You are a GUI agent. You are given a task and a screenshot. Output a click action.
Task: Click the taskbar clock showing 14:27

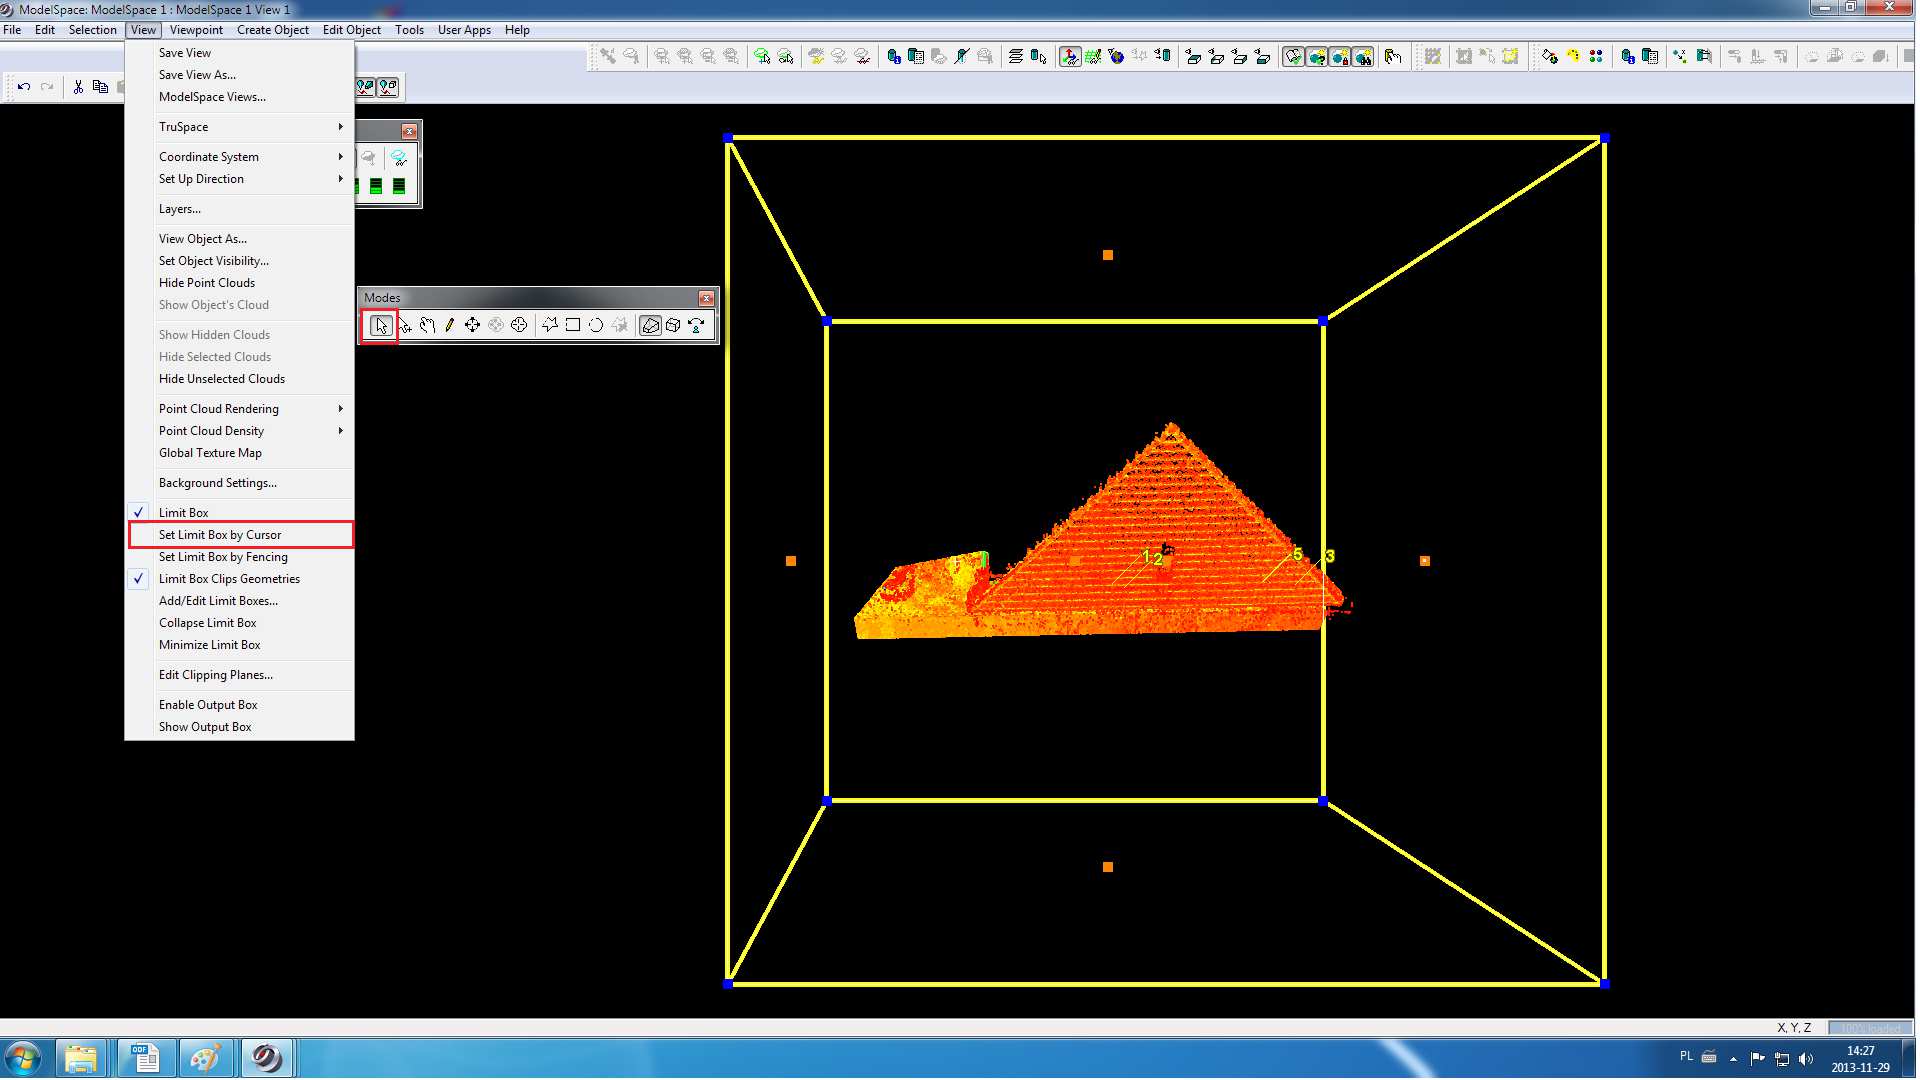tap(1860, 1059)
